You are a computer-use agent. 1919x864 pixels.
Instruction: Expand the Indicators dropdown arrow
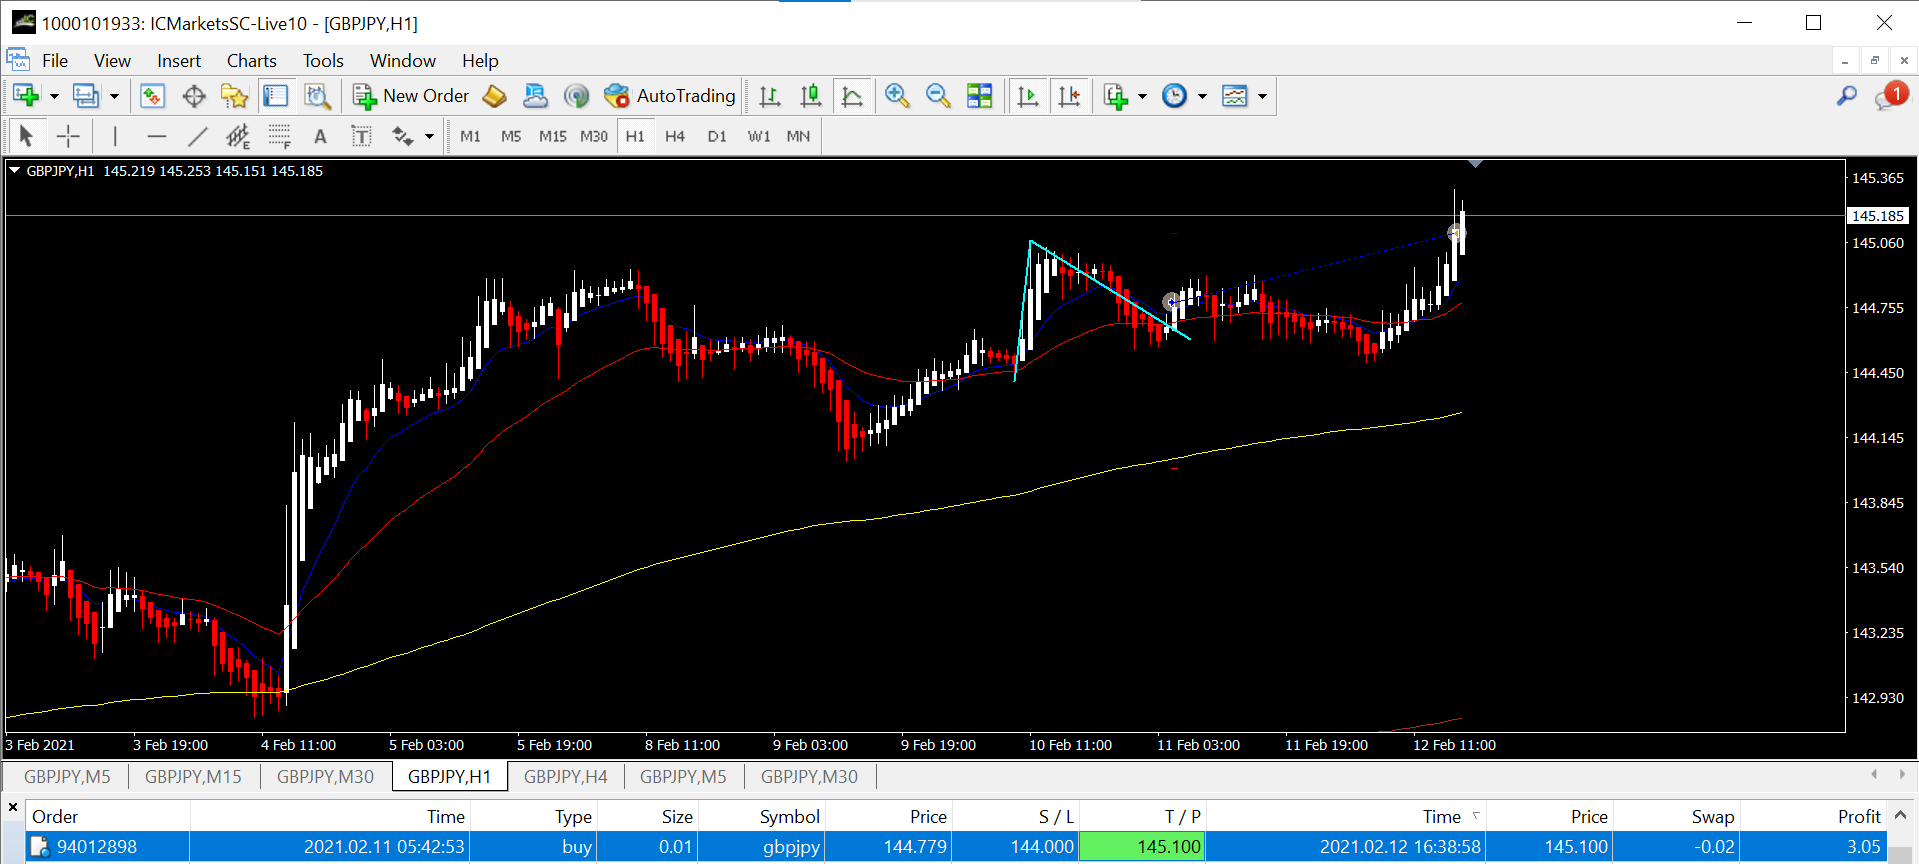(x=1142, y=97)
